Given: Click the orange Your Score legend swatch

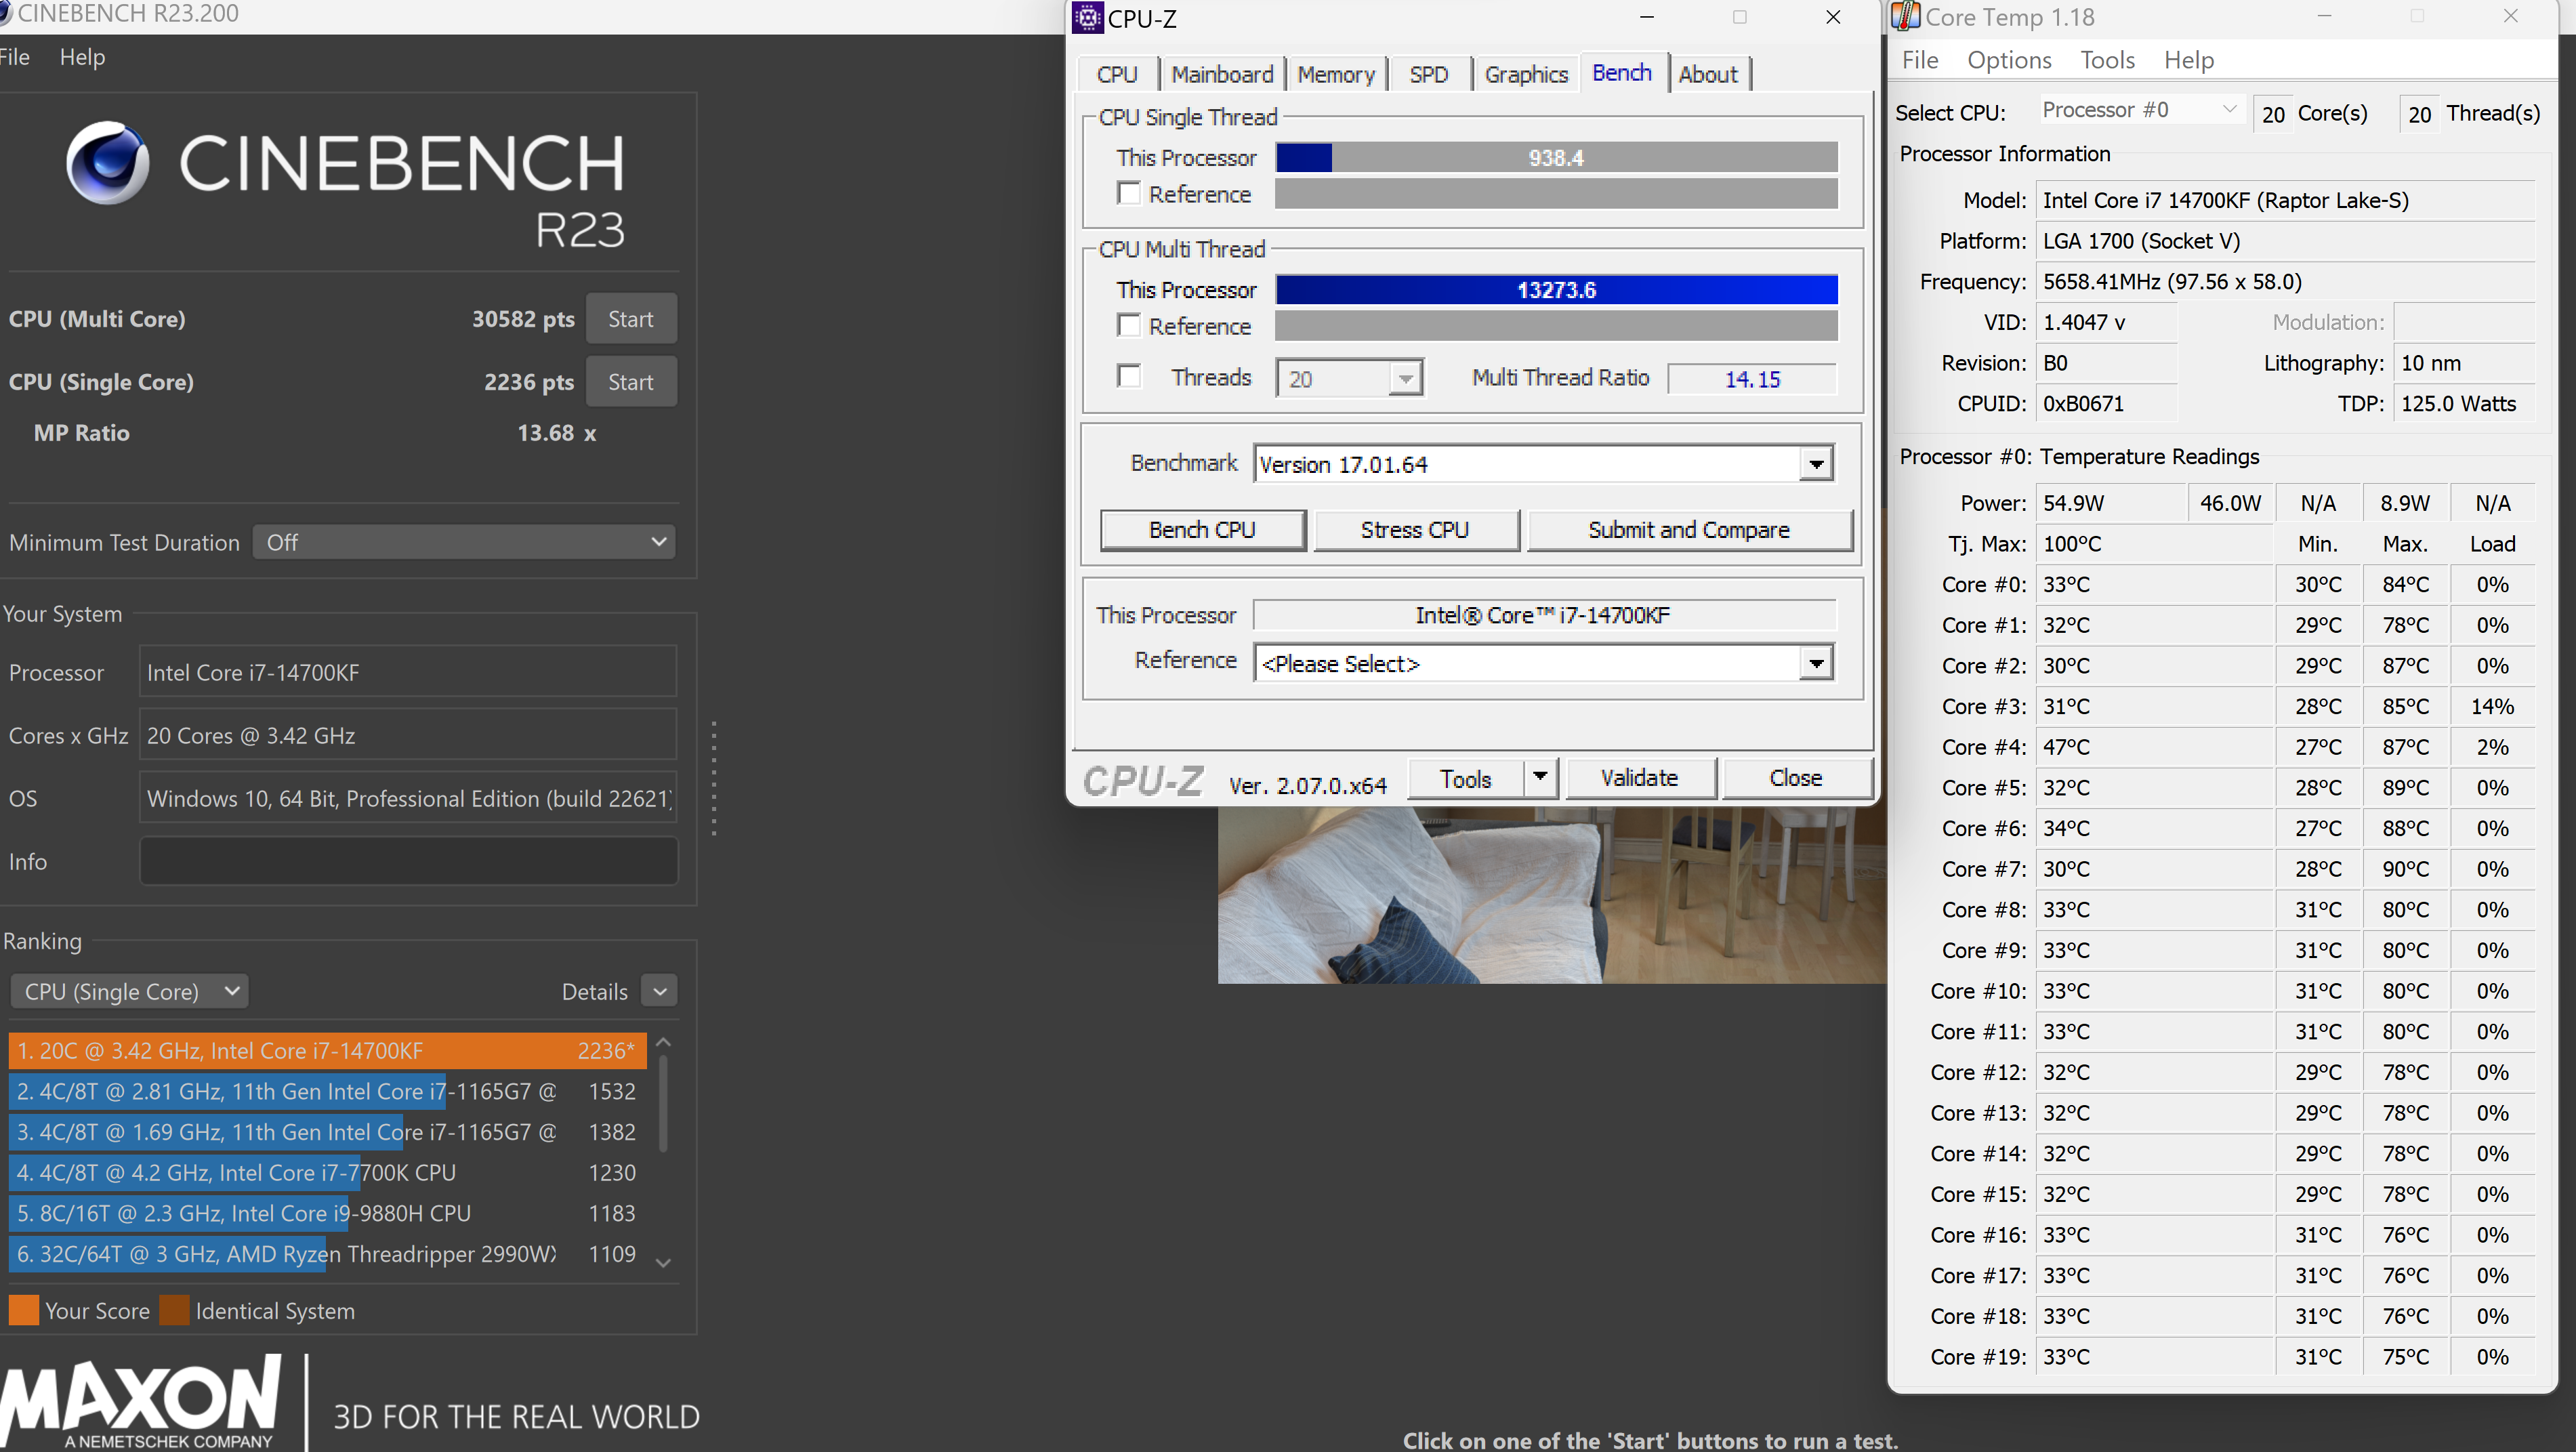Looking at the screenshot, I should 24,1310.
